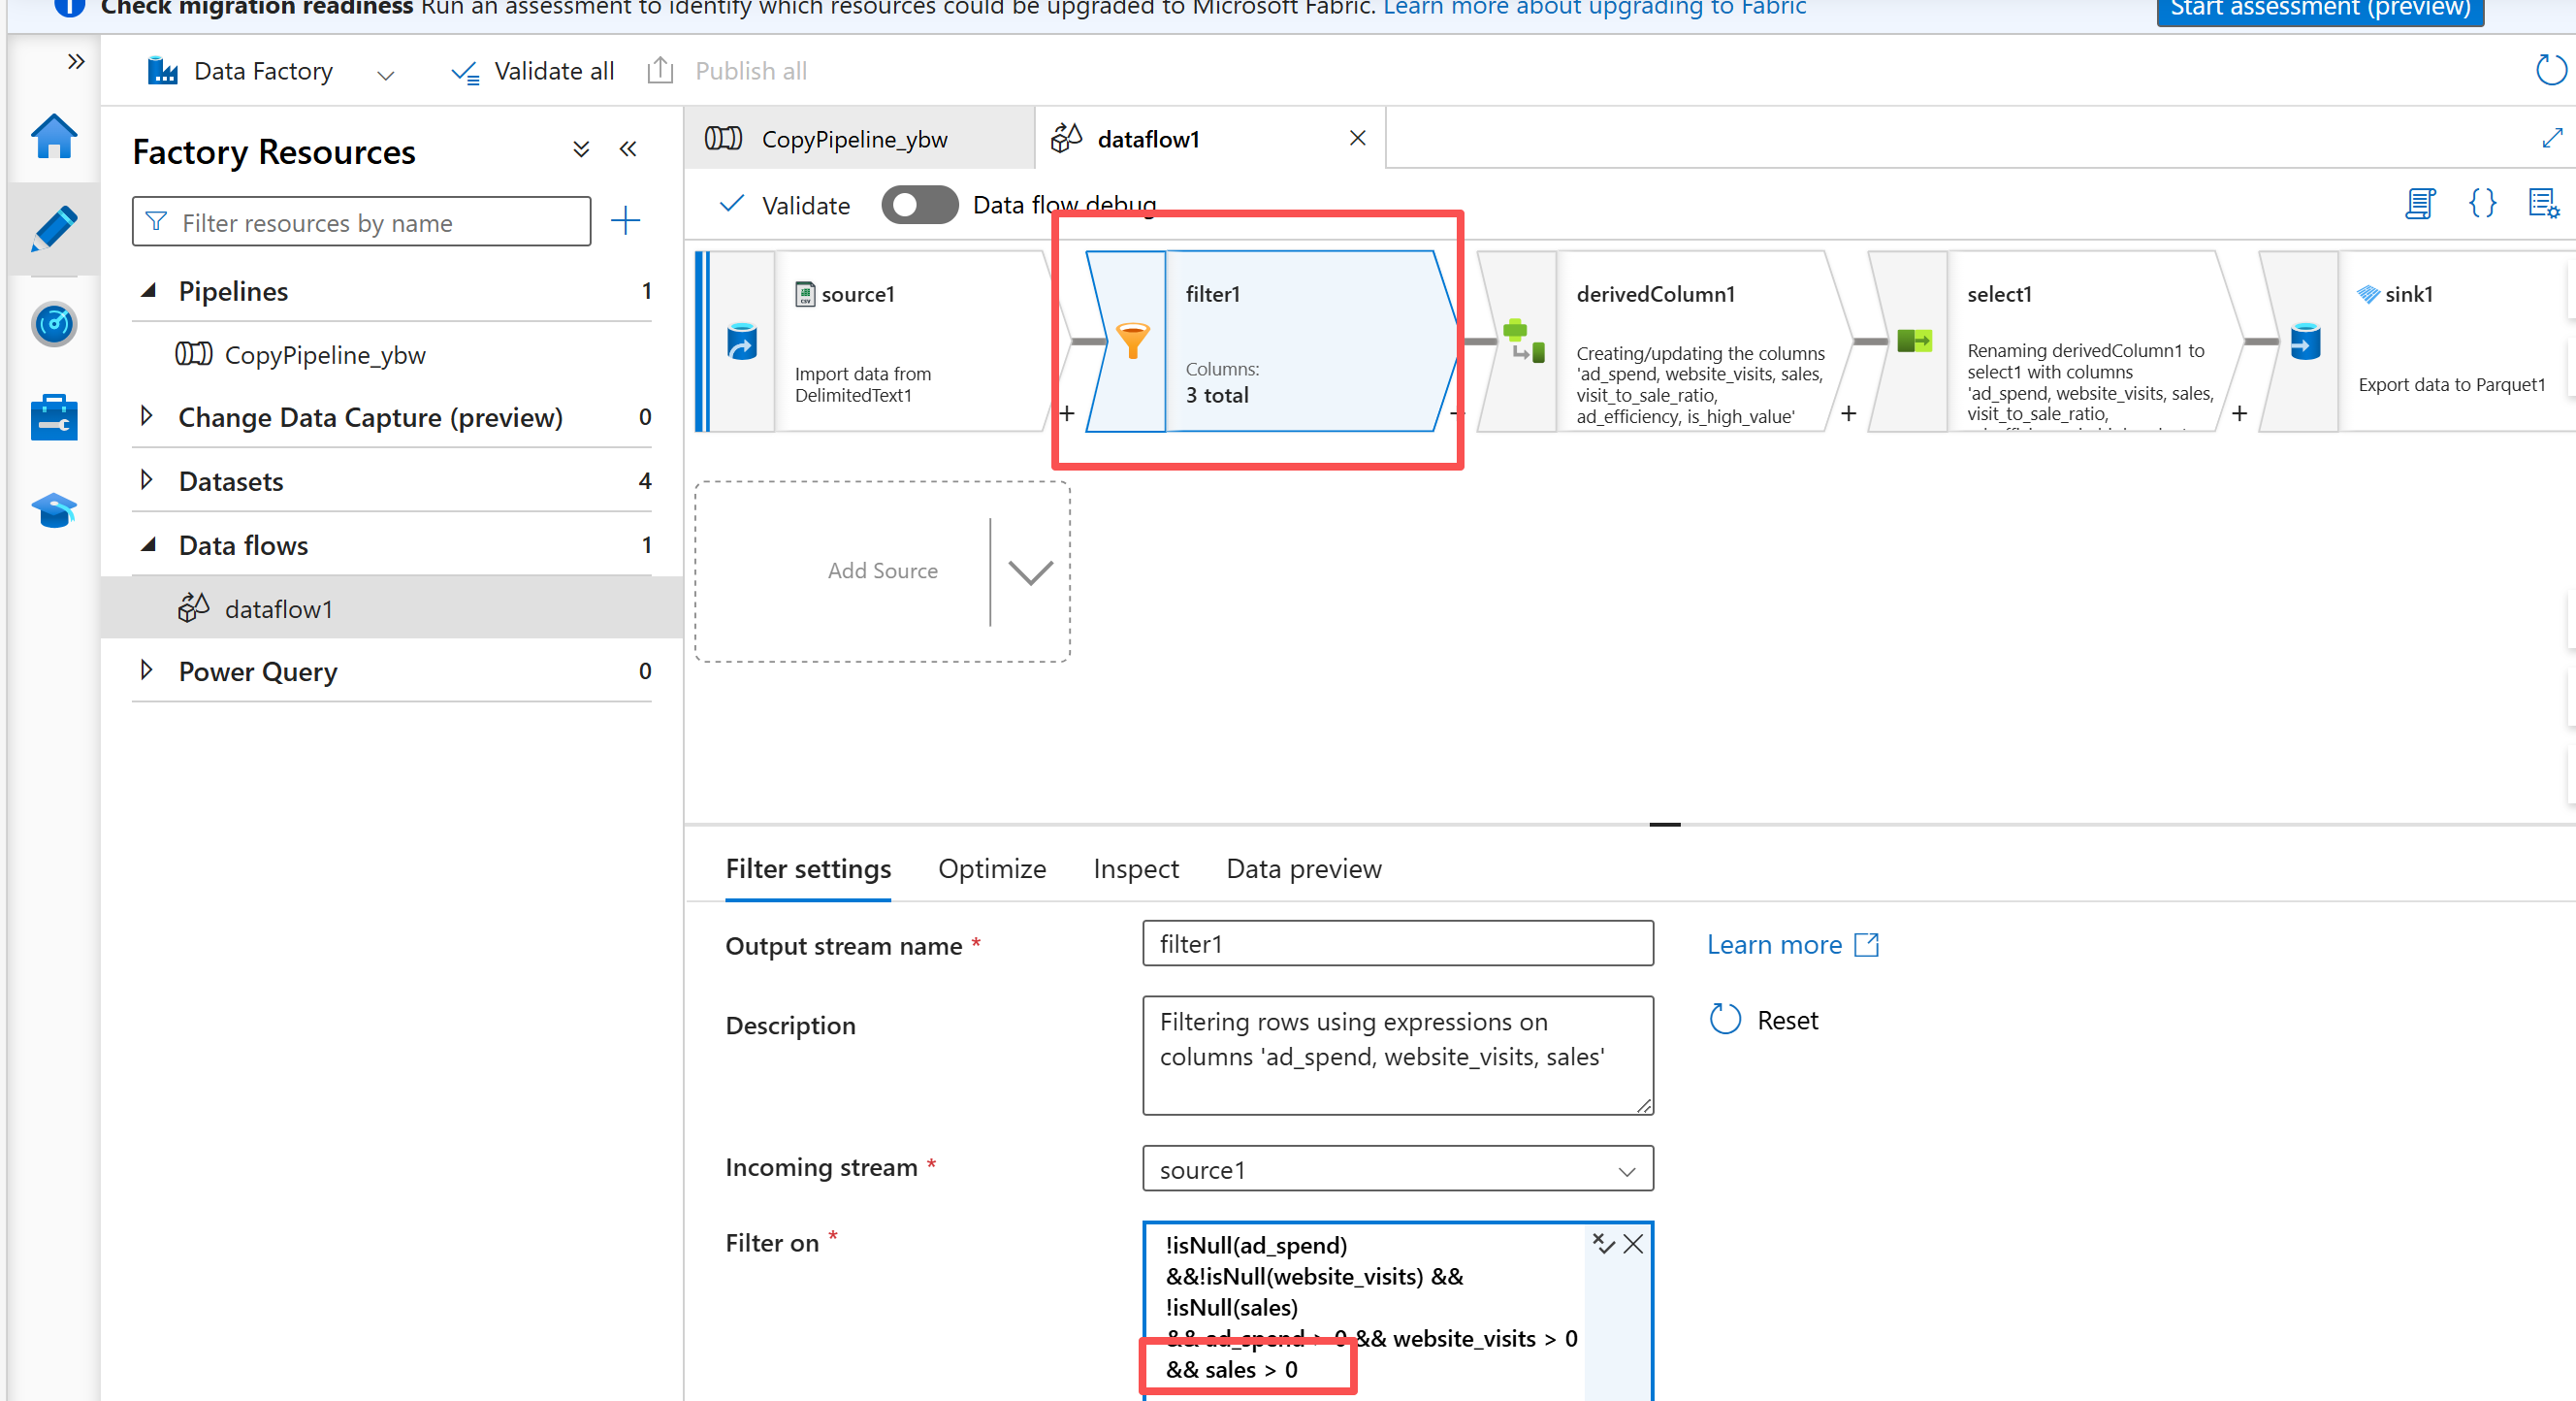The height and width of the screenshot is (1401, 2576).
Task: Collapse the Pipelines tree section
Action: [x=149, y=291]
